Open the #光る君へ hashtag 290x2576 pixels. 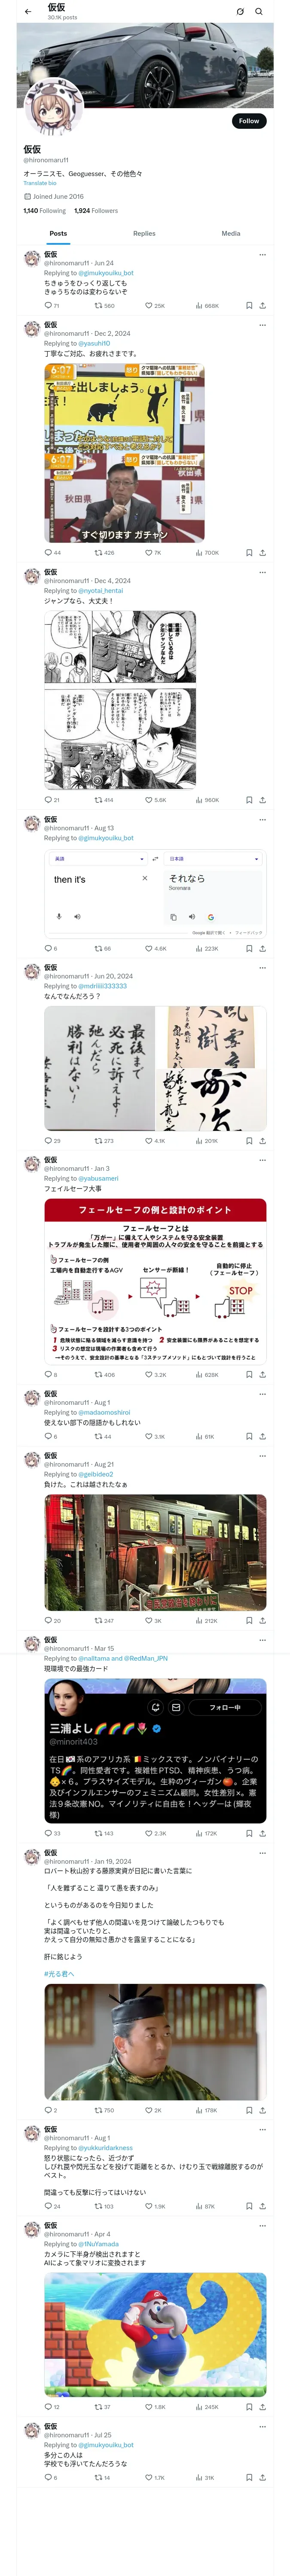pos(59,1973)
